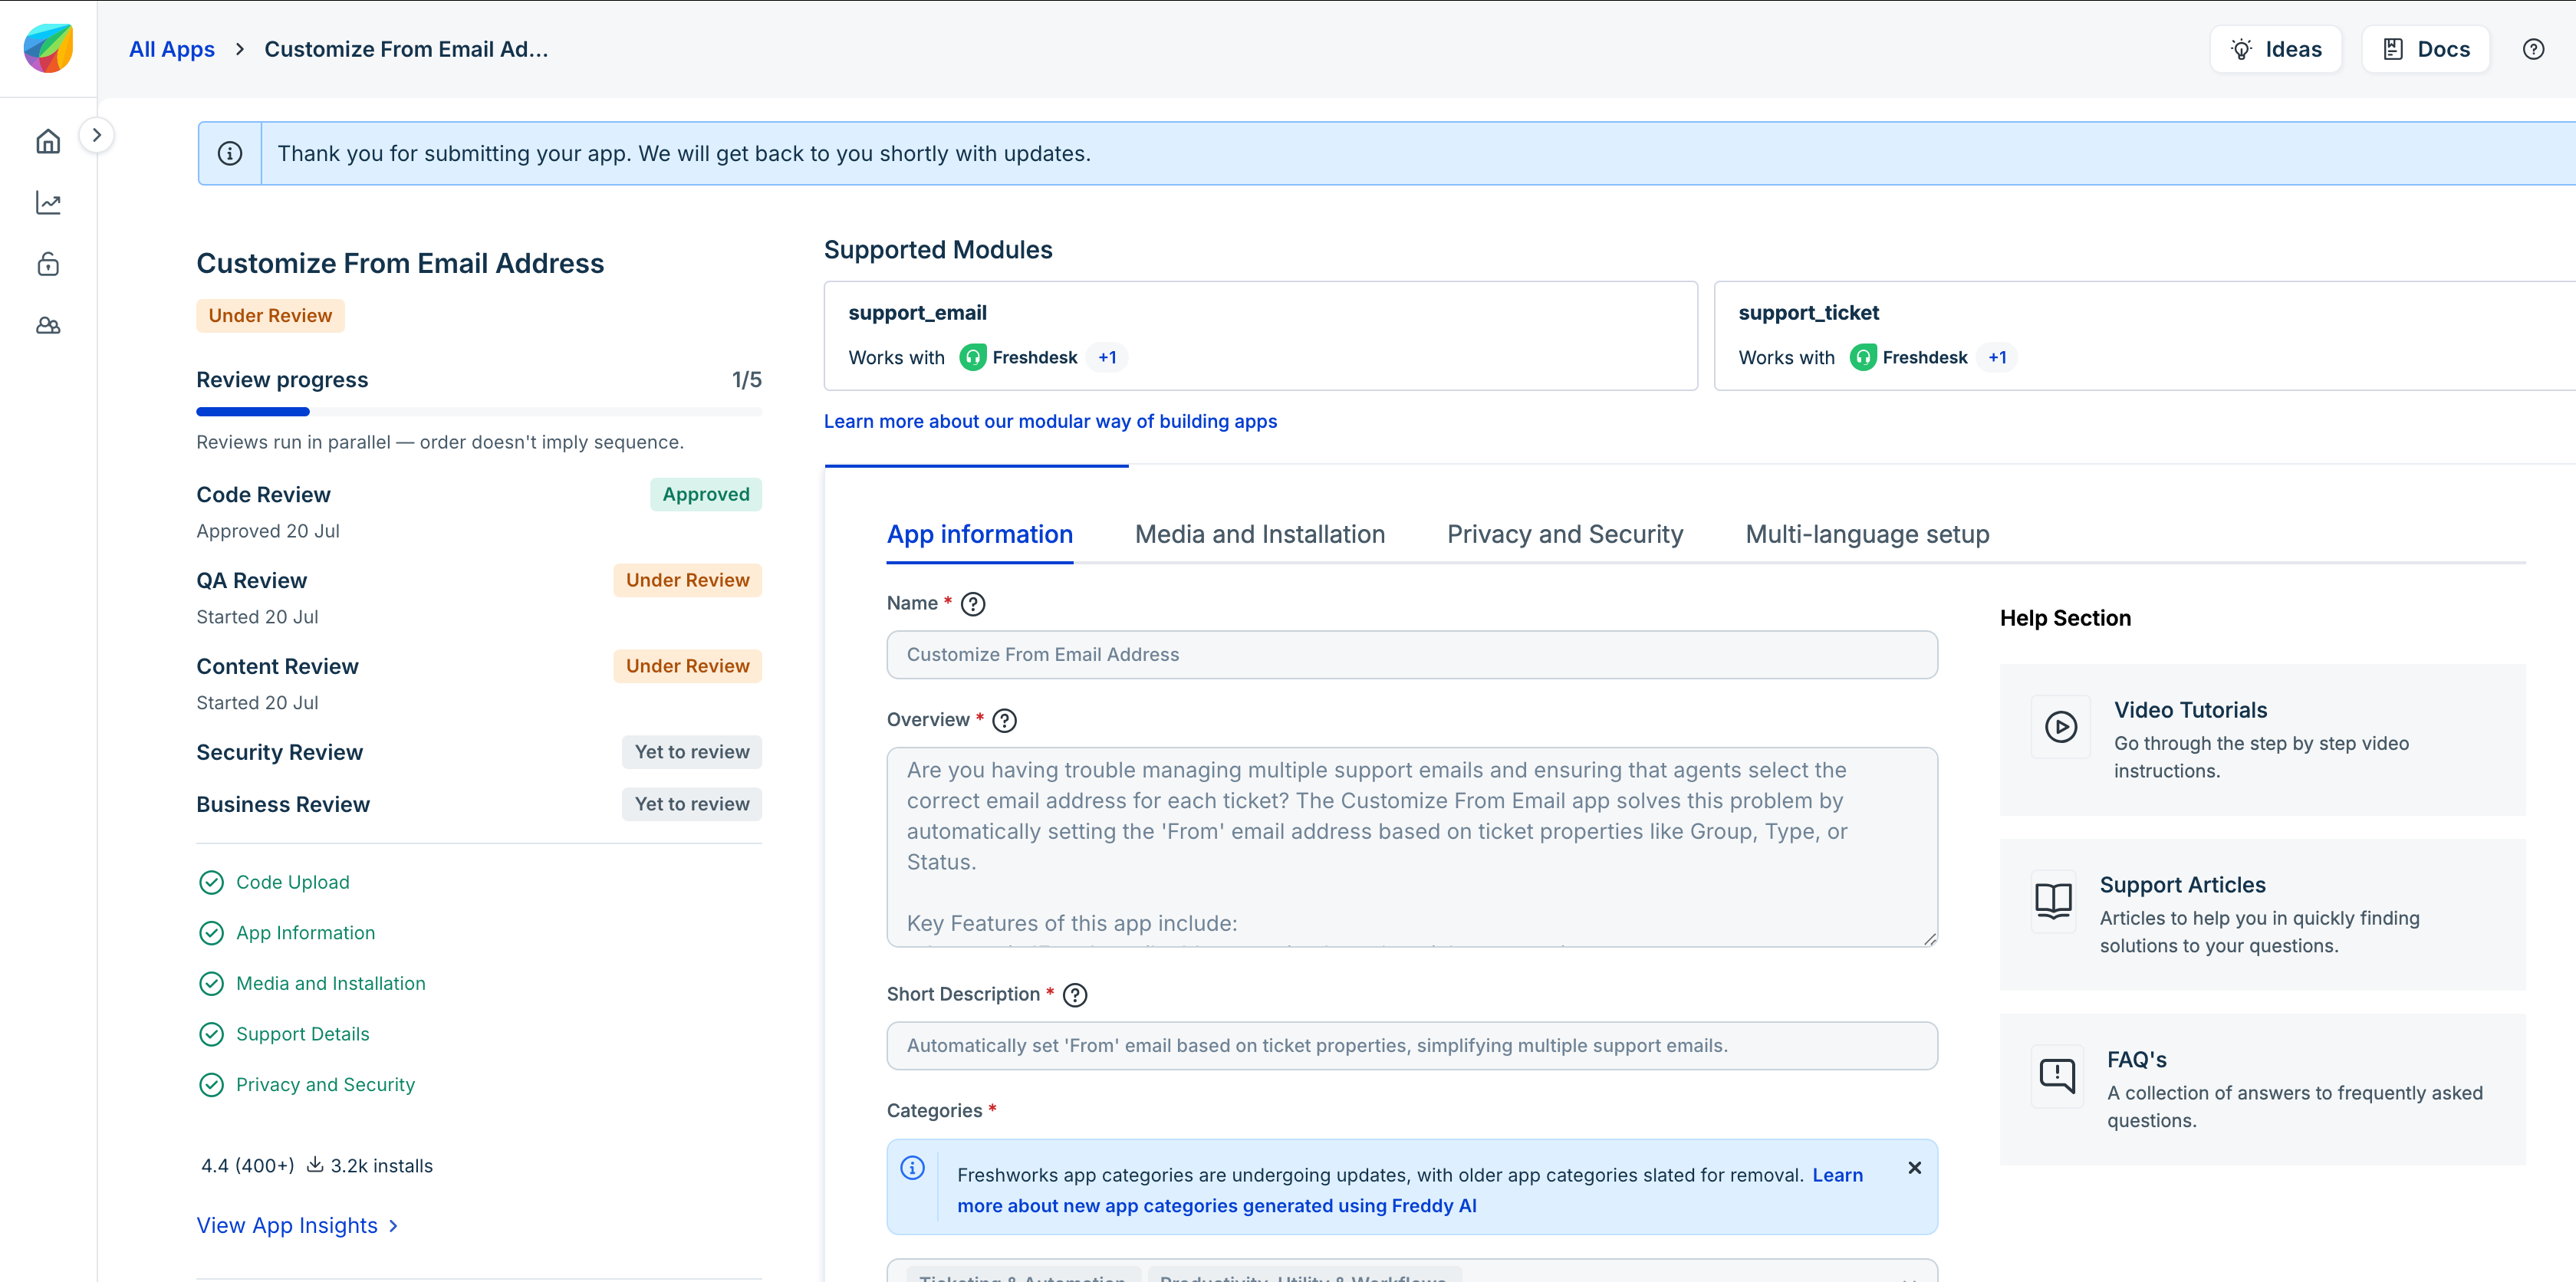Open Freddy AI categories learn more link
2576x1282 pixels.
click(x=1410, y=1190)
